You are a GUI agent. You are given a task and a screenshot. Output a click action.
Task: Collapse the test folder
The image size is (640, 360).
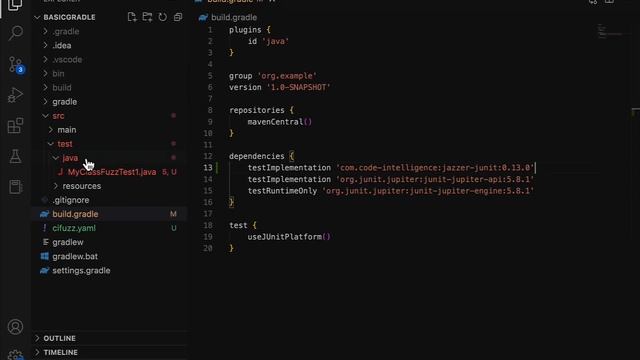[64, 144]
